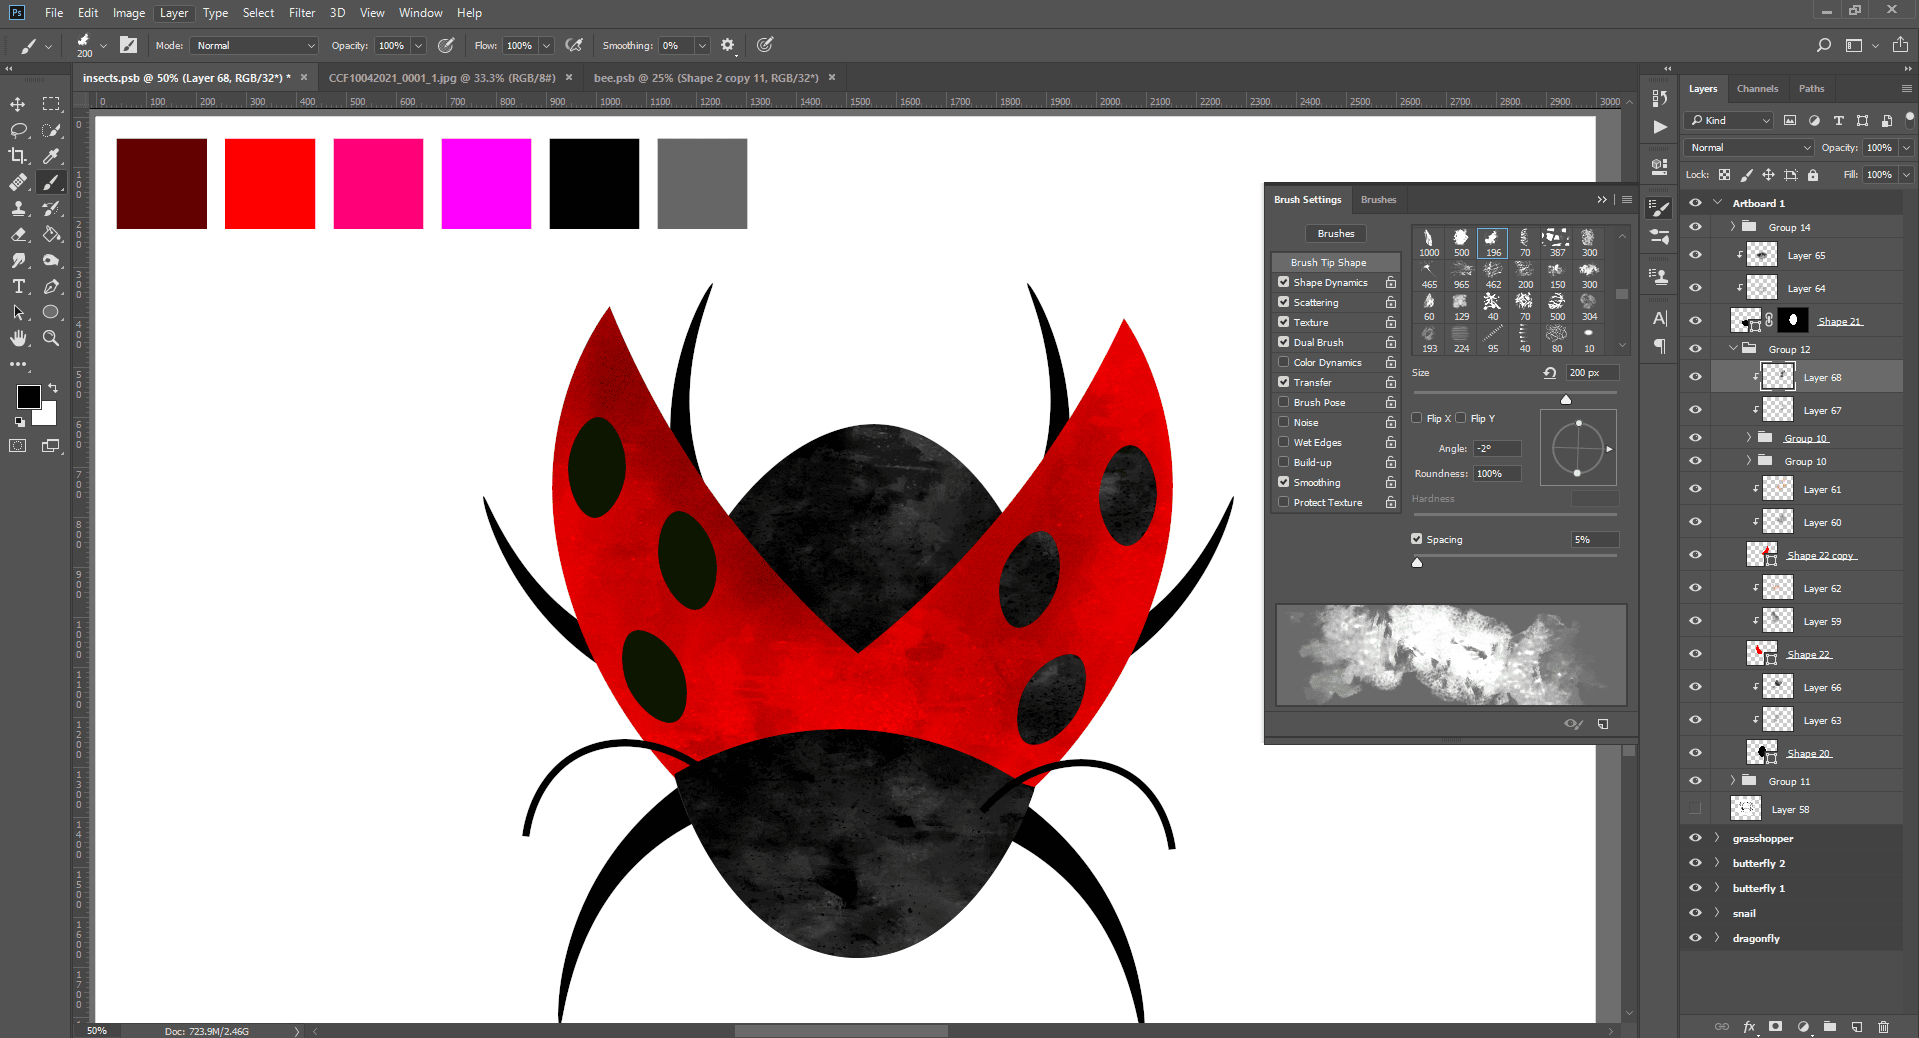Image resolution: width=1919 pixels, height=1038 pixels.
Task: Click the magenta color swatch on canvas
Action: (486, 184)
